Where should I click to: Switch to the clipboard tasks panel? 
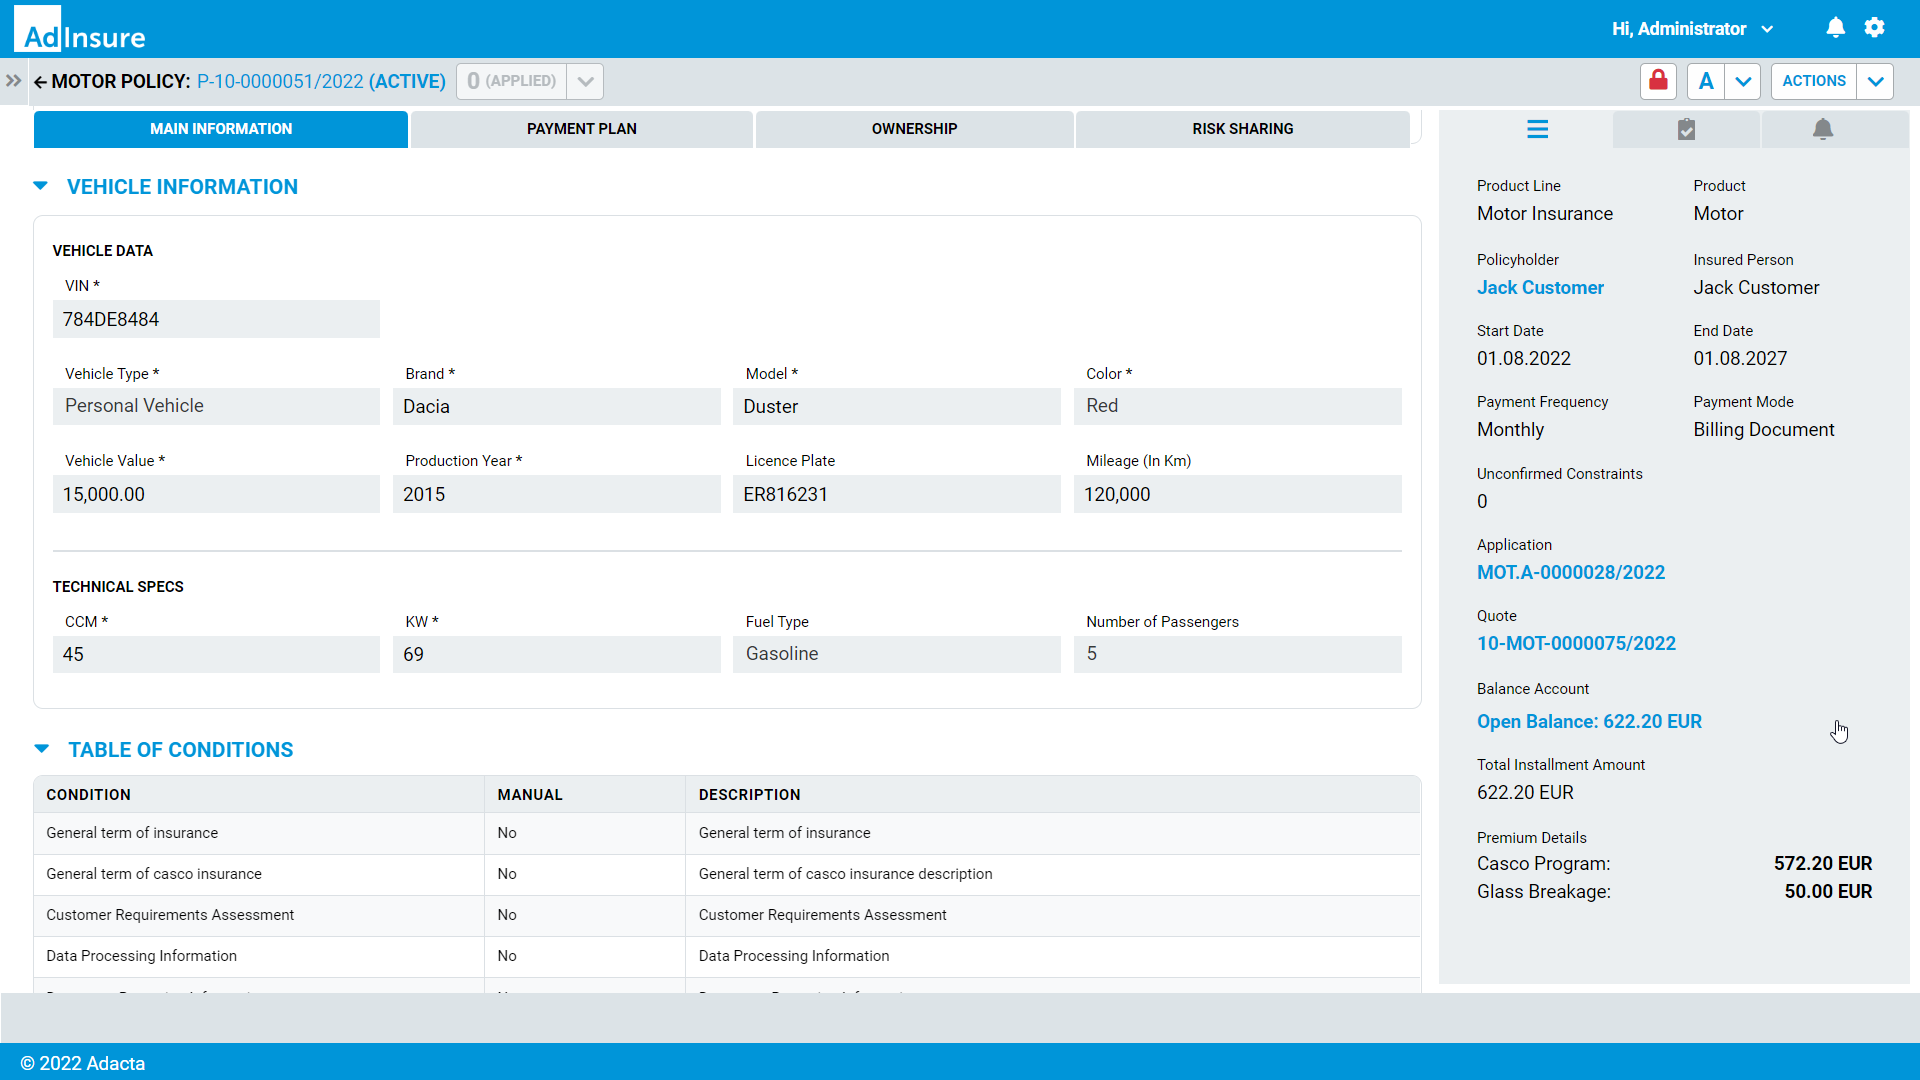pyautogui.click(x=1686, y=129)
